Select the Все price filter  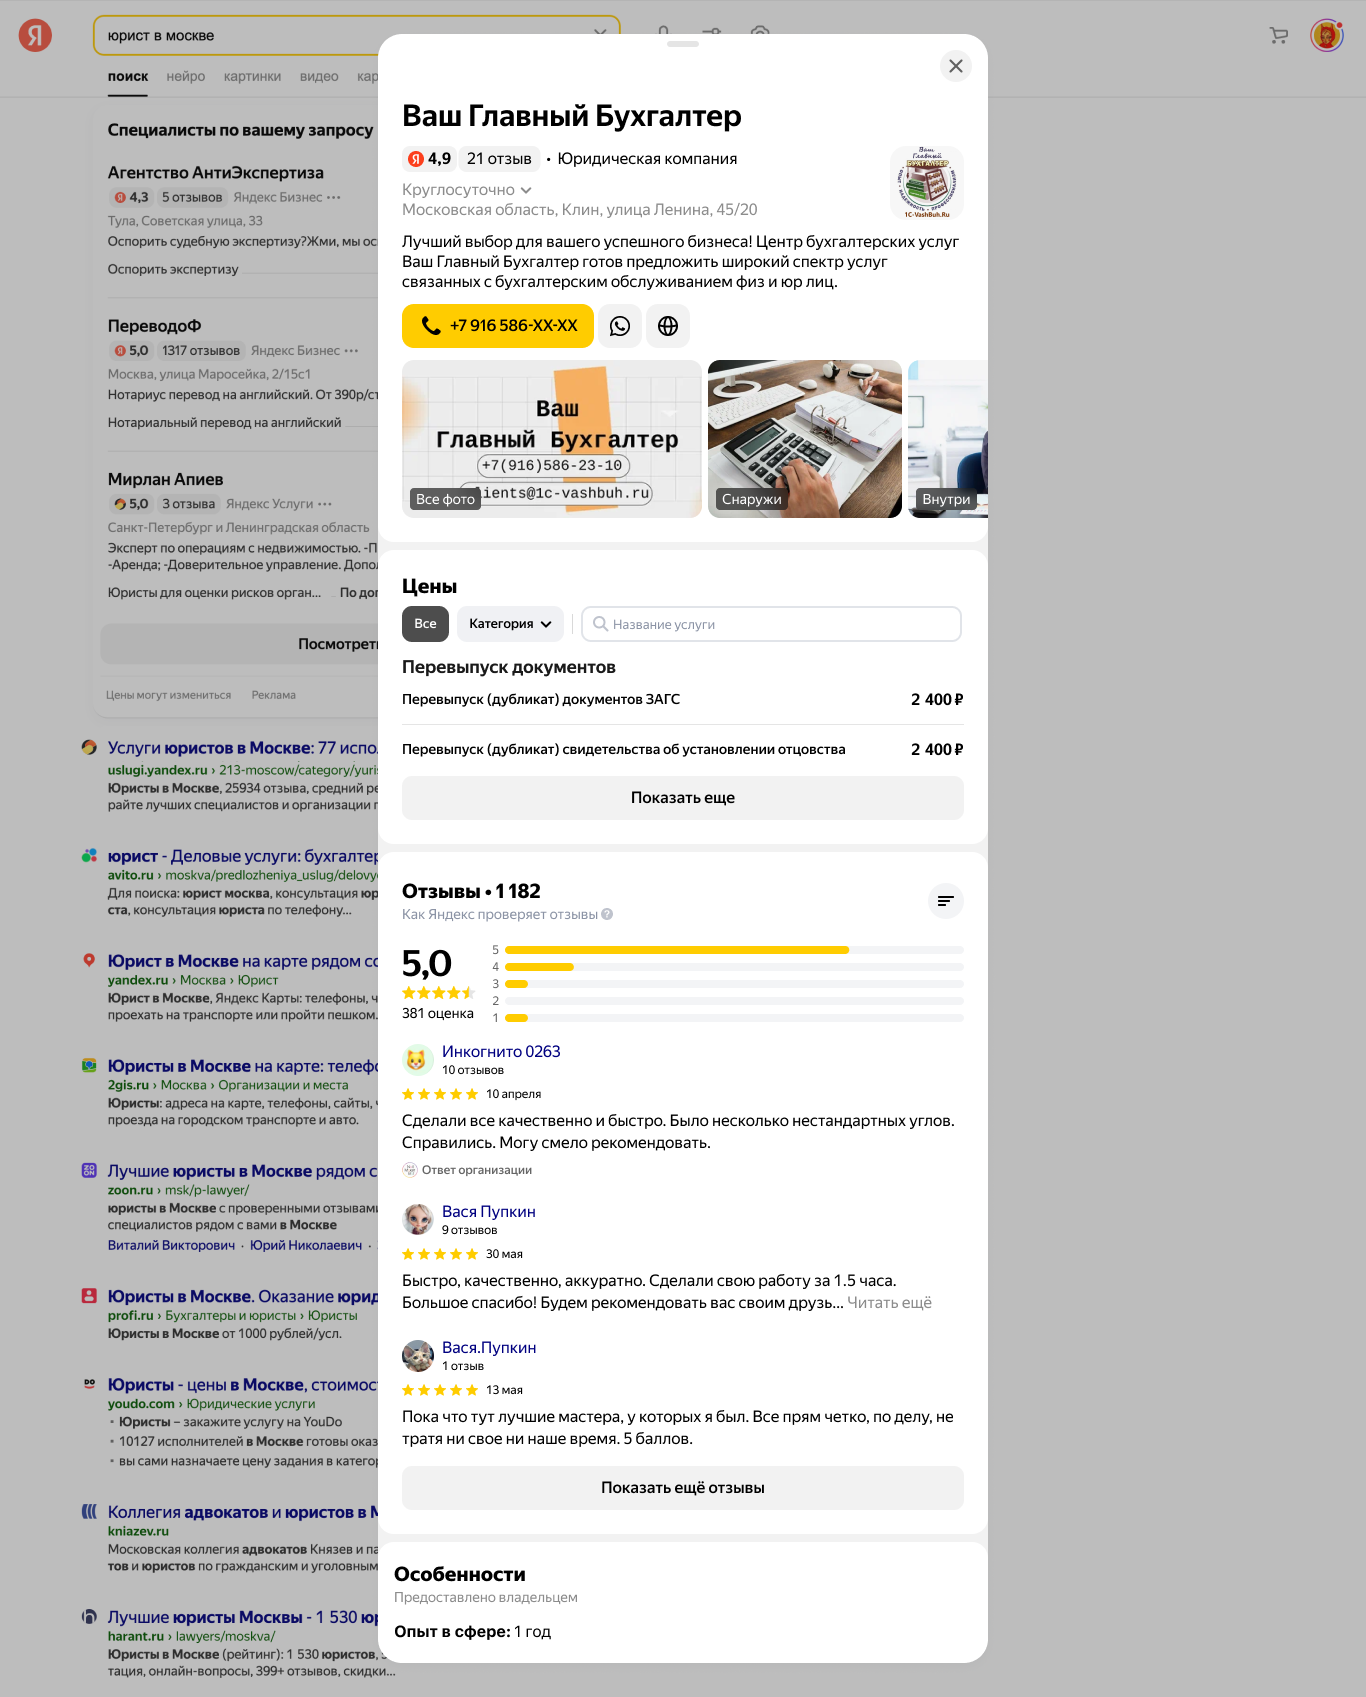(425, 624)
